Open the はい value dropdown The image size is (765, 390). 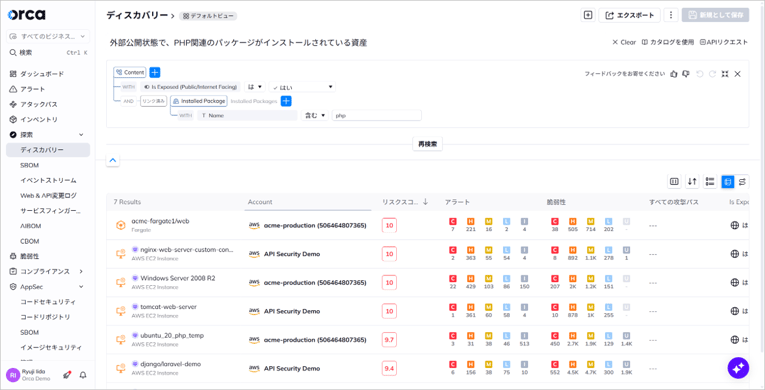tap(302, 87)
